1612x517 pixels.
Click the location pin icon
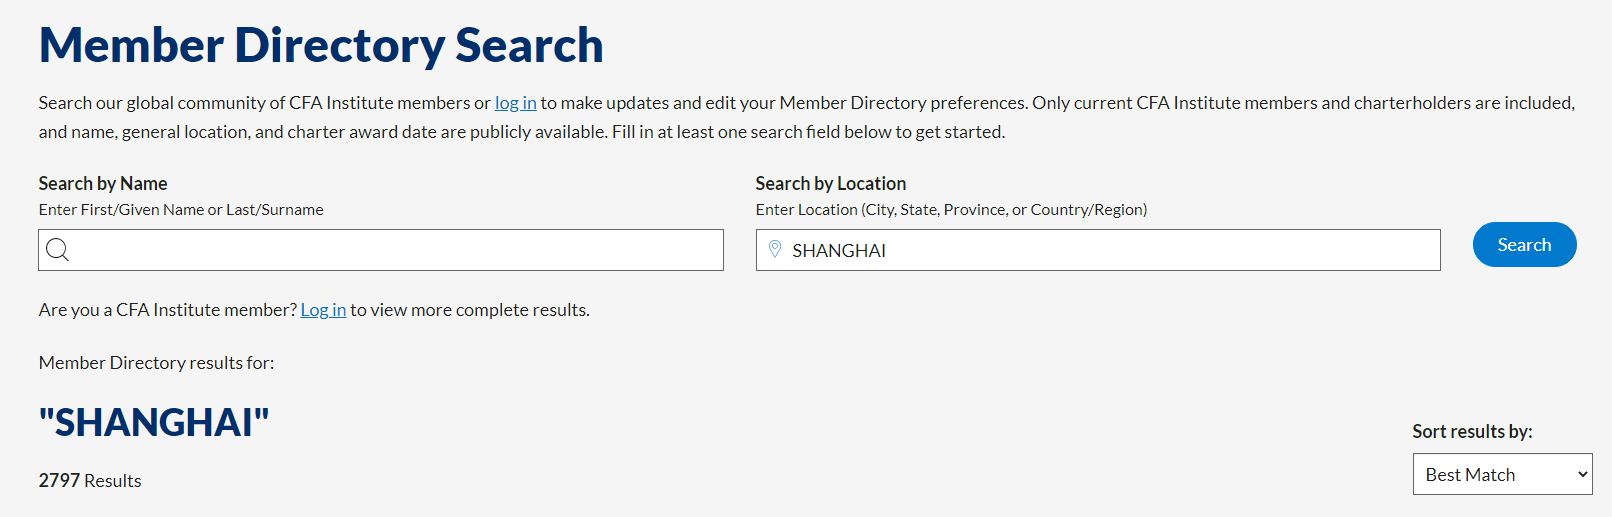point(775,249)
